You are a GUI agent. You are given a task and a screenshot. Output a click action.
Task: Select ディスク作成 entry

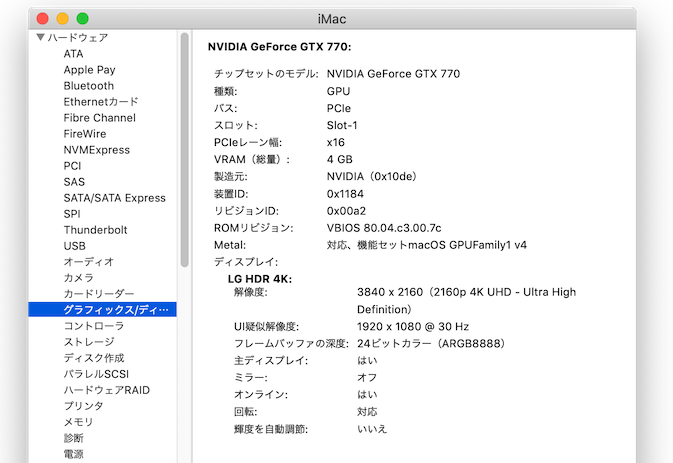point(94,358)
